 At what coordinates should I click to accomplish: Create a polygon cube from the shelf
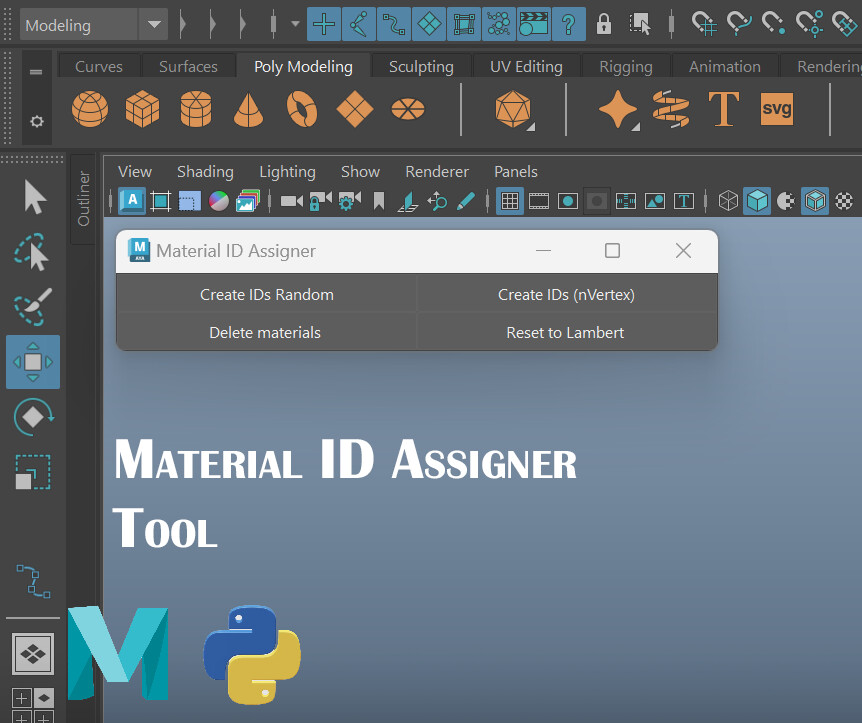click(142, 110)
